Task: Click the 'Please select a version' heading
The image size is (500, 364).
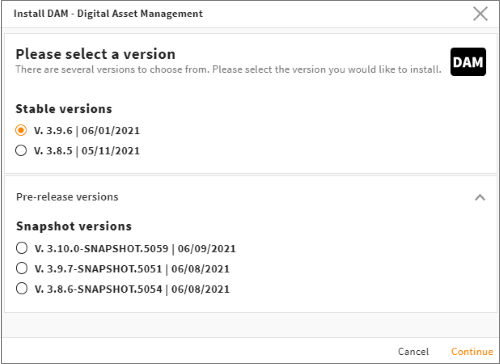Action: click(96, 54)
